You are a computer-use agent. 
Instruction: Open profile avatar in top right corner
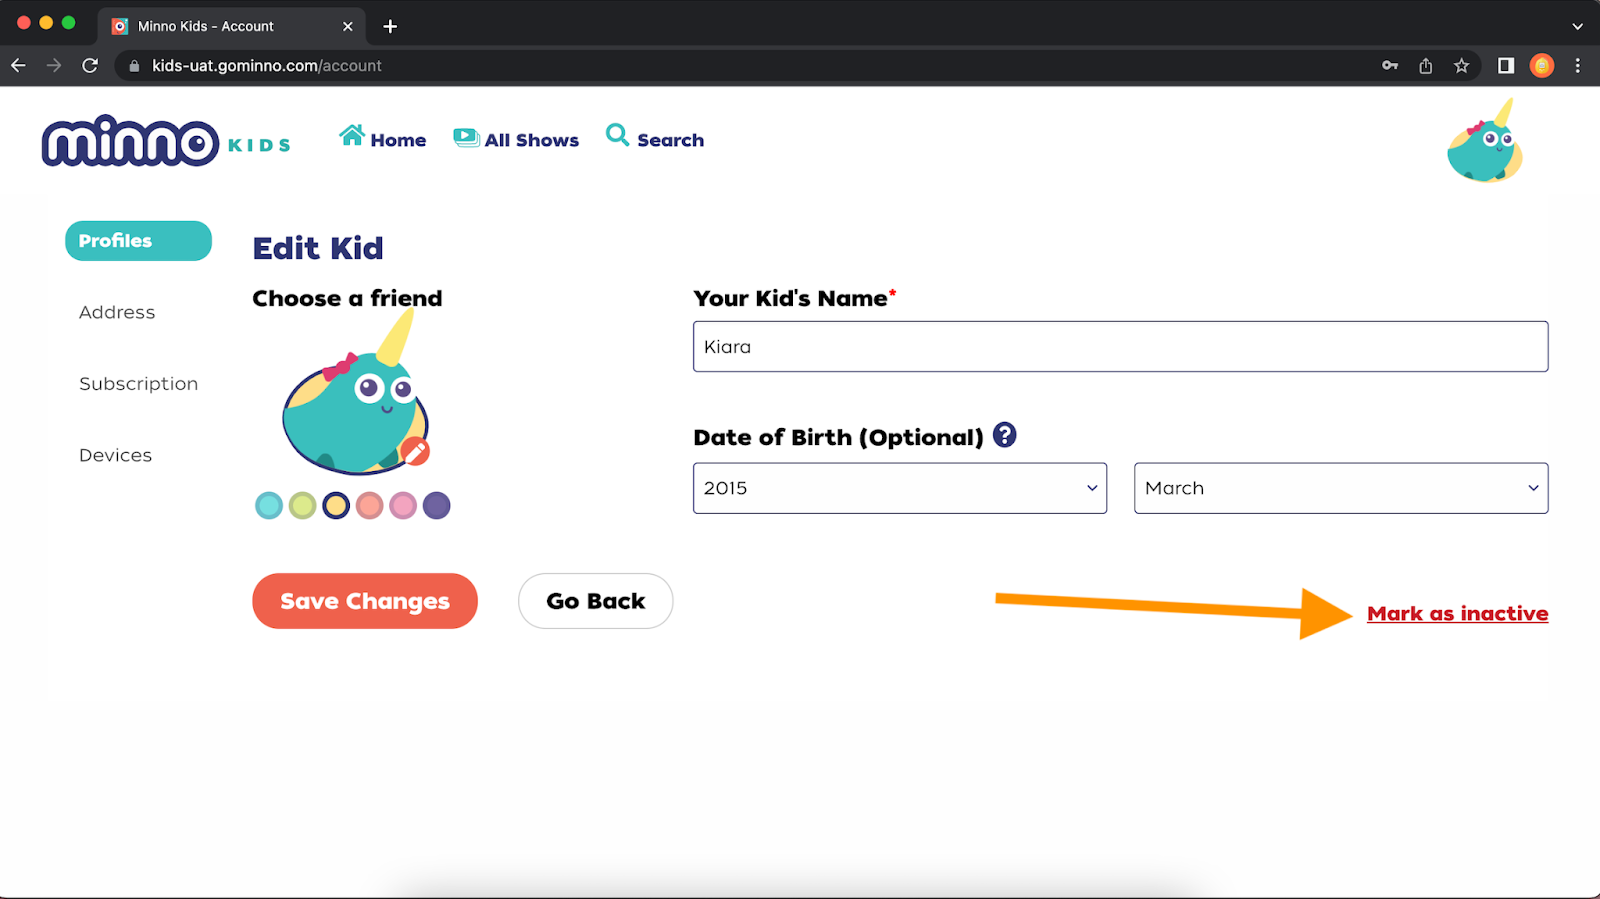click(1484, 144)
